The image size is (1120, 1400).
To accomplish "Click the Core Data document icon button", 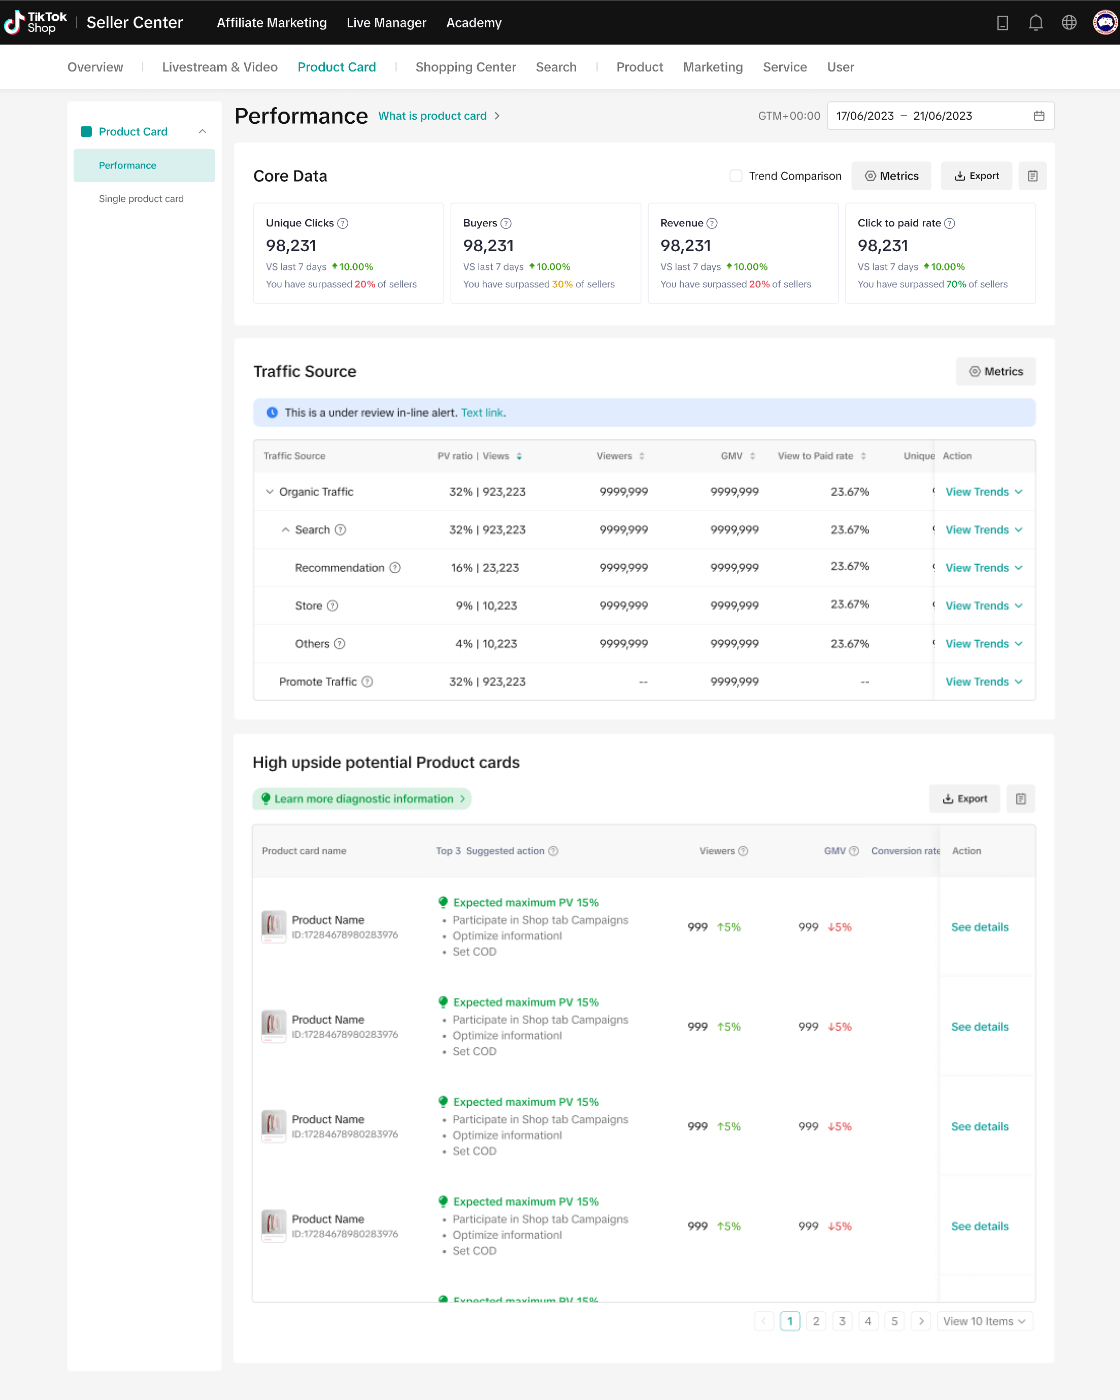I will click(x=1032, y=176).
